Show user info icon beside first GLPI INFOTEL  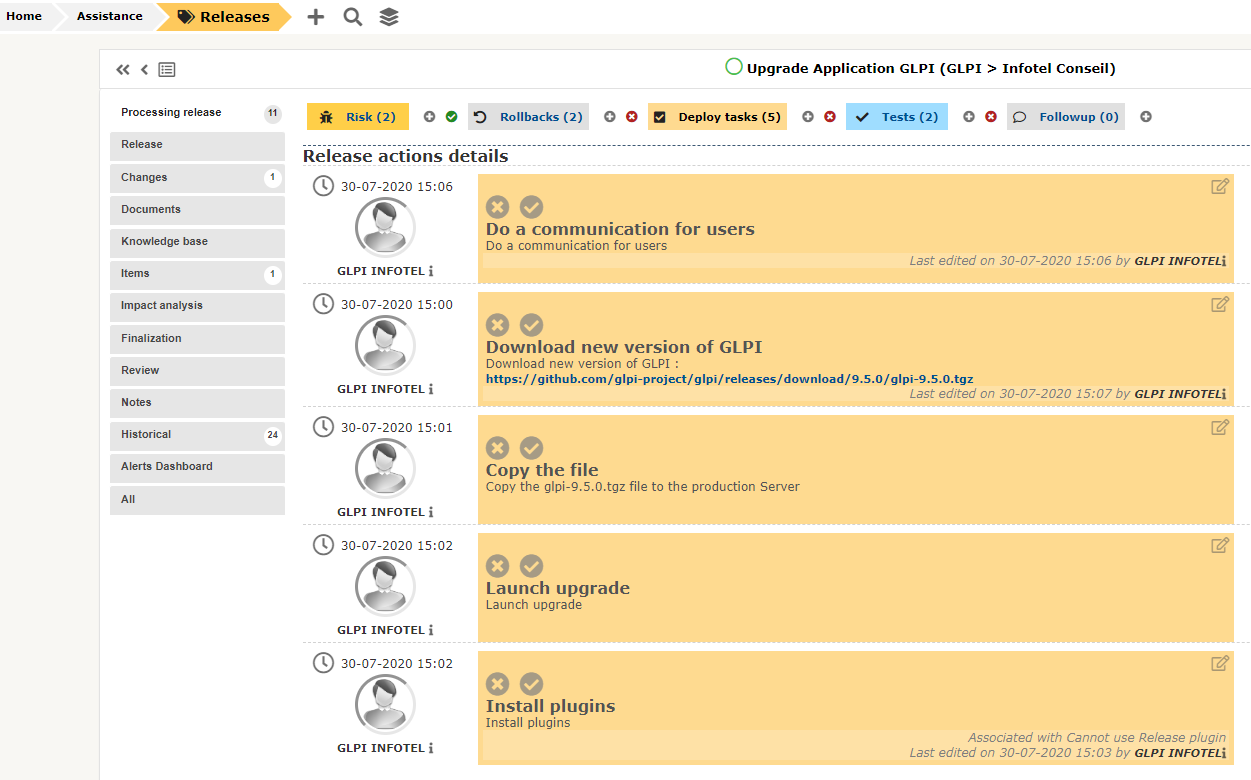[431, 271]
